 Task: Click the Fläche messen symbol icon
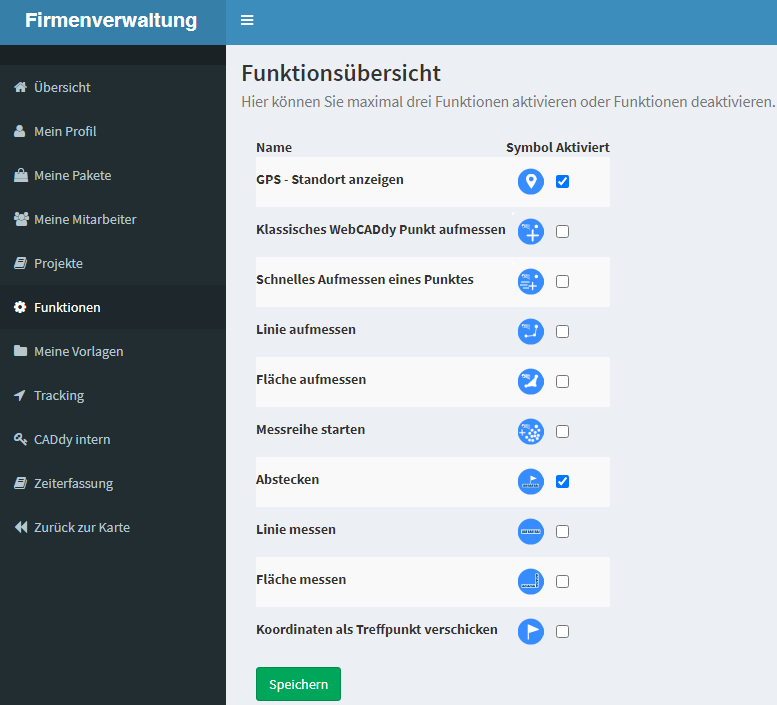[x=531, y=582]
